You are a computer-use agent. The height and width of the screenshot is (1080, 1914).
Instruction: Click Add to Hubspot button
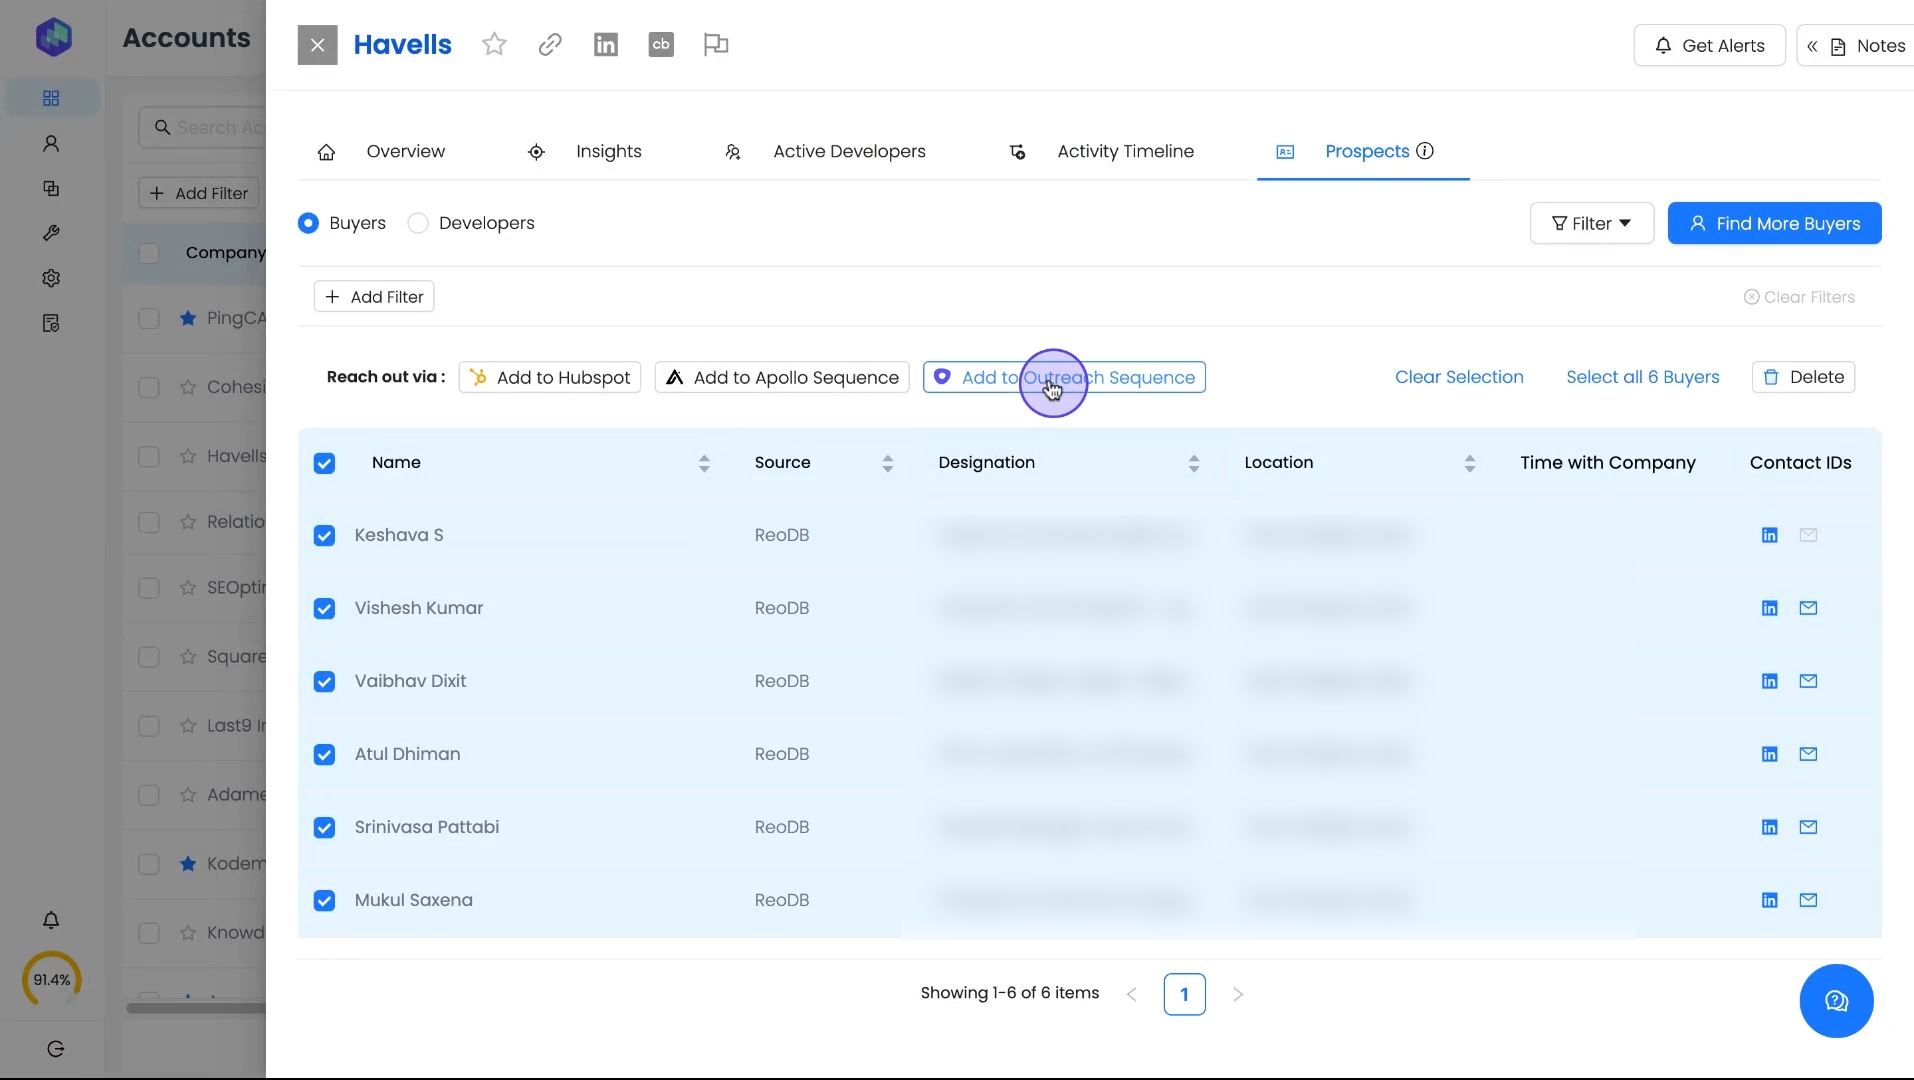tap(550, 378)
